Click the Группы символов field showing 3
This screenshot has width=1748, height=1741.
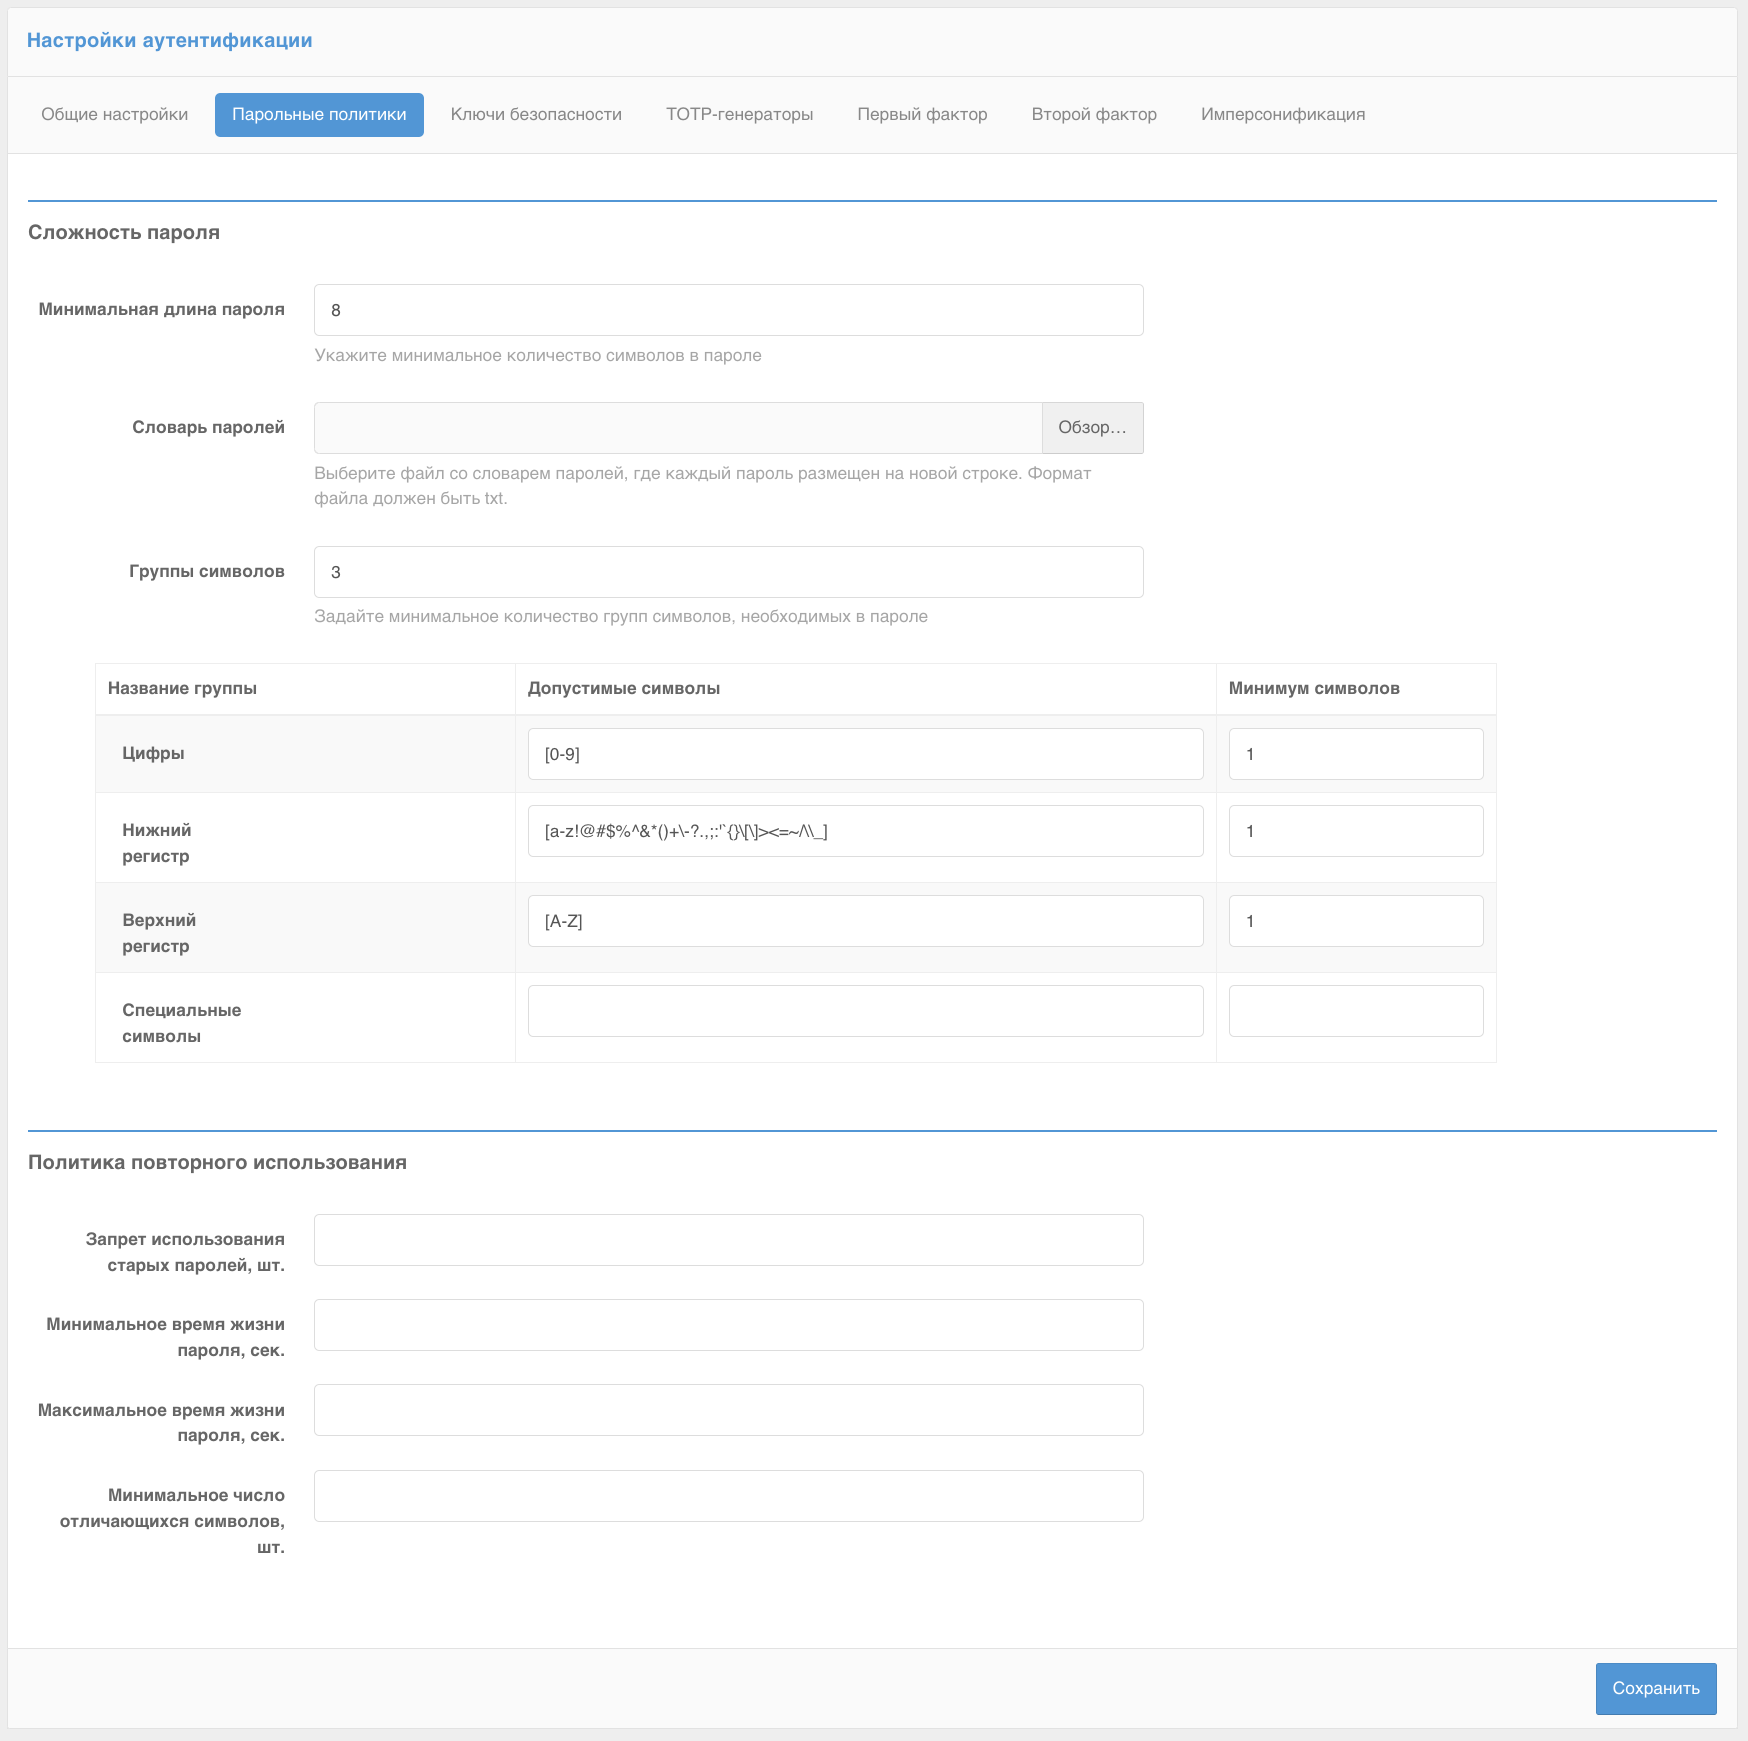point(728,571)
